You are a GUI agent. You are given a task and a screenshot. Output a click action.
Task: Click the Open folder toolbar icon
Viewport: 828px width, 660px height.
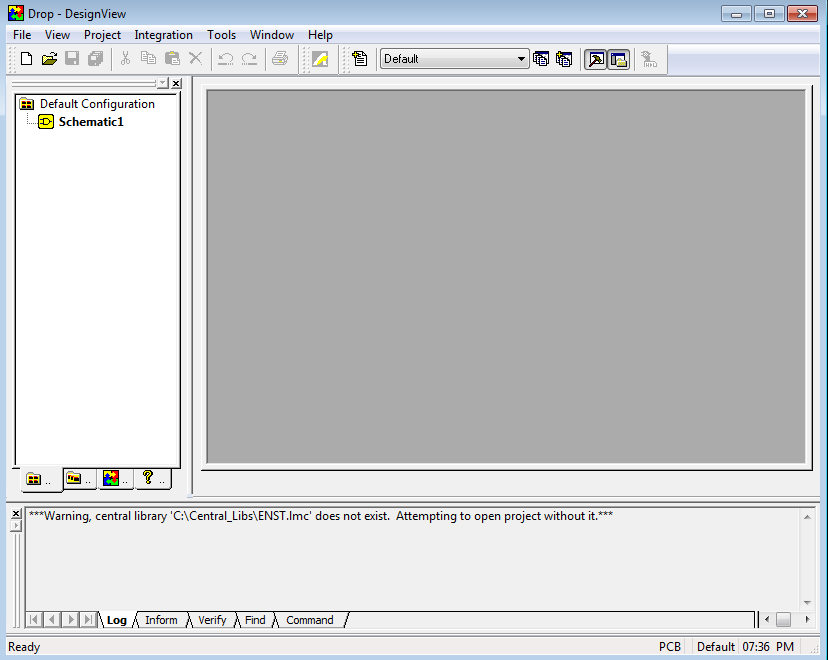pos(49,59)
